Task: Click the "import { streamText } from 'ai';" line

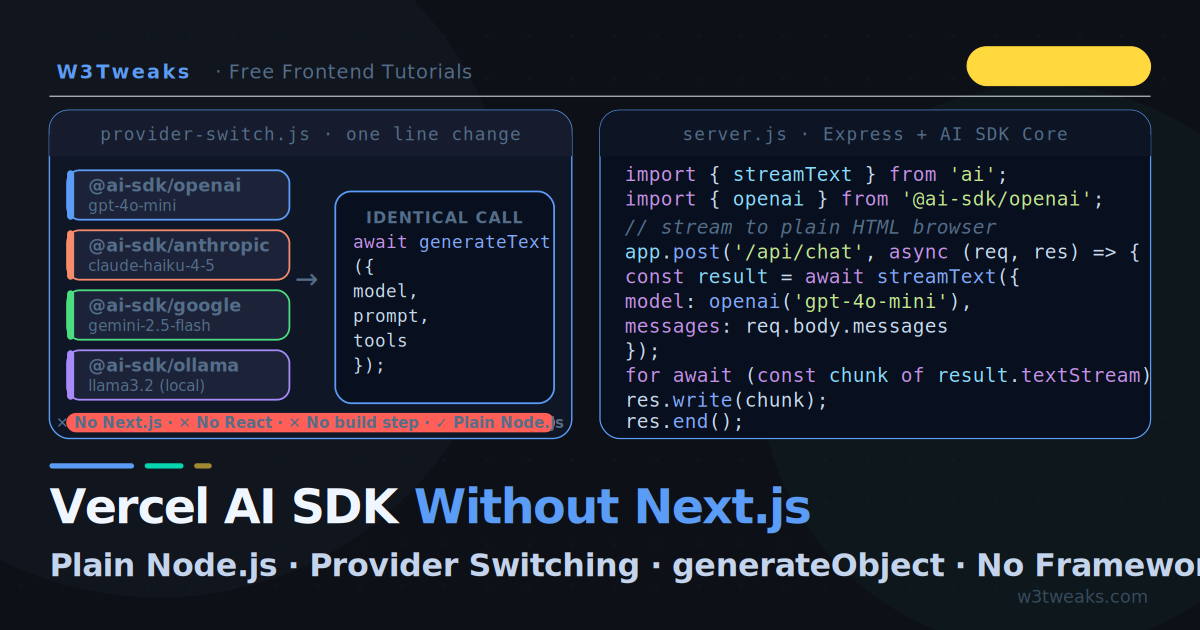Action: (x=816, y=175)
